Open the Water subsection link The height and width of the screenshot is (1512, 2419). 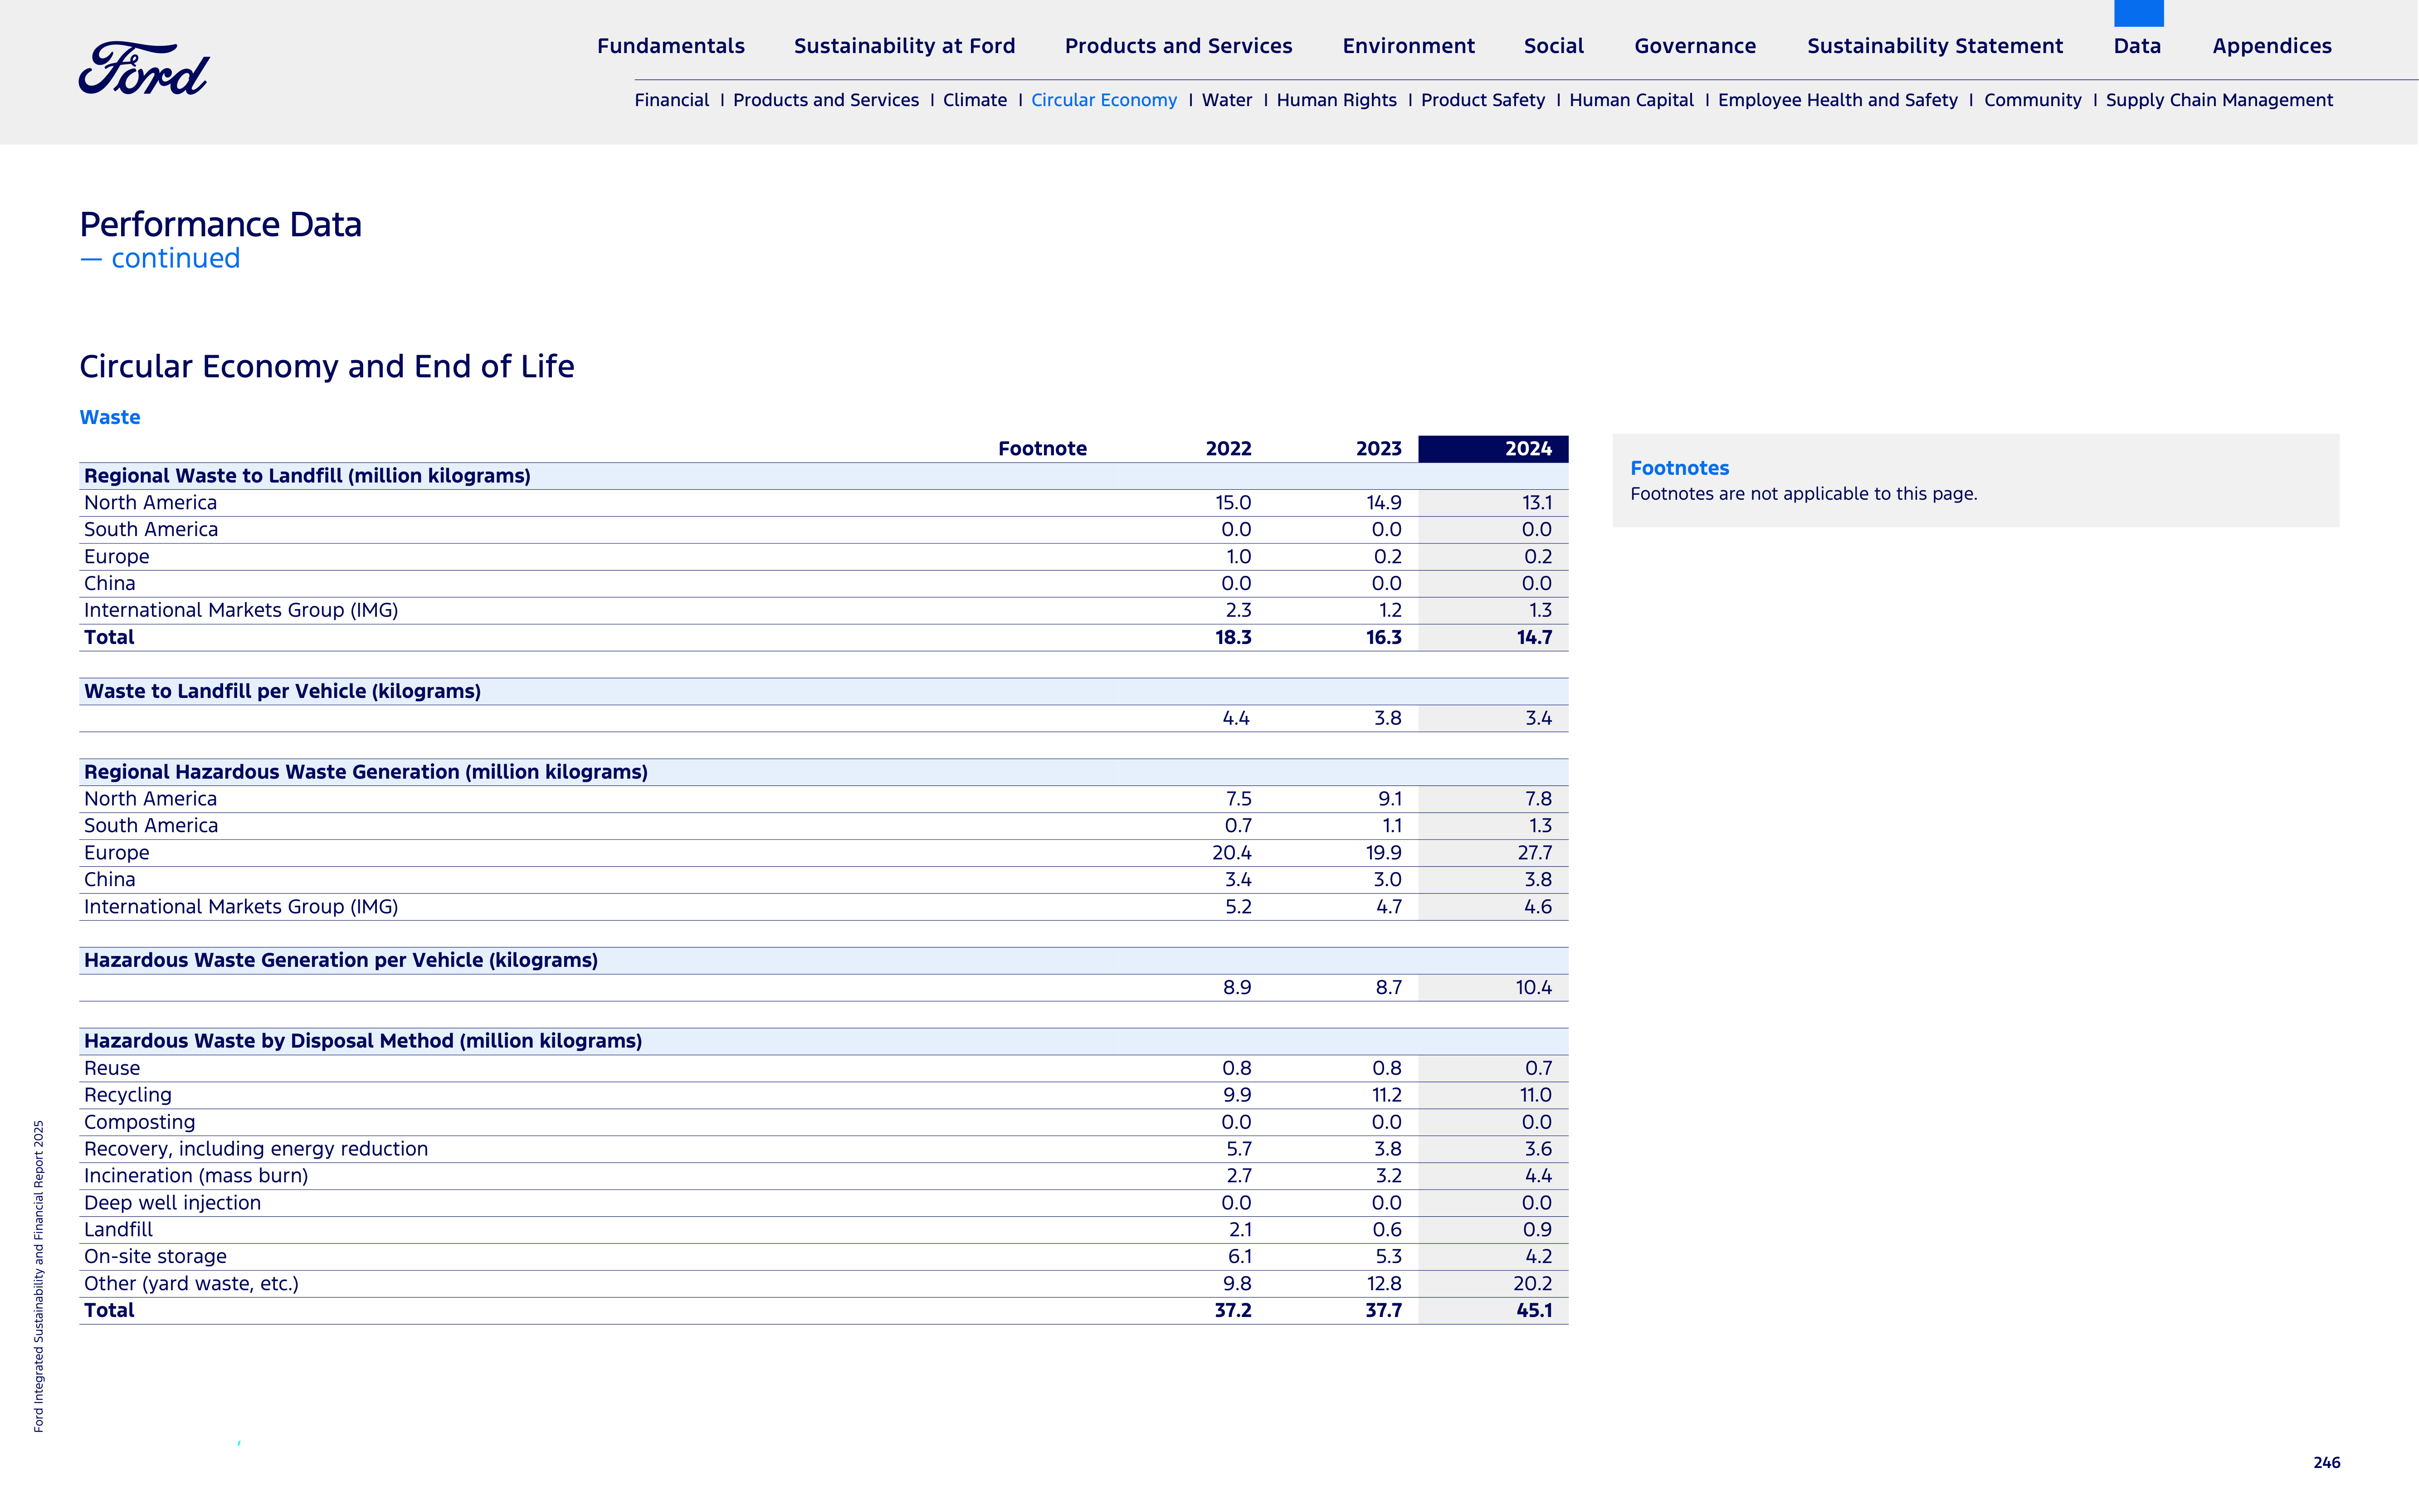(1227, 100)
